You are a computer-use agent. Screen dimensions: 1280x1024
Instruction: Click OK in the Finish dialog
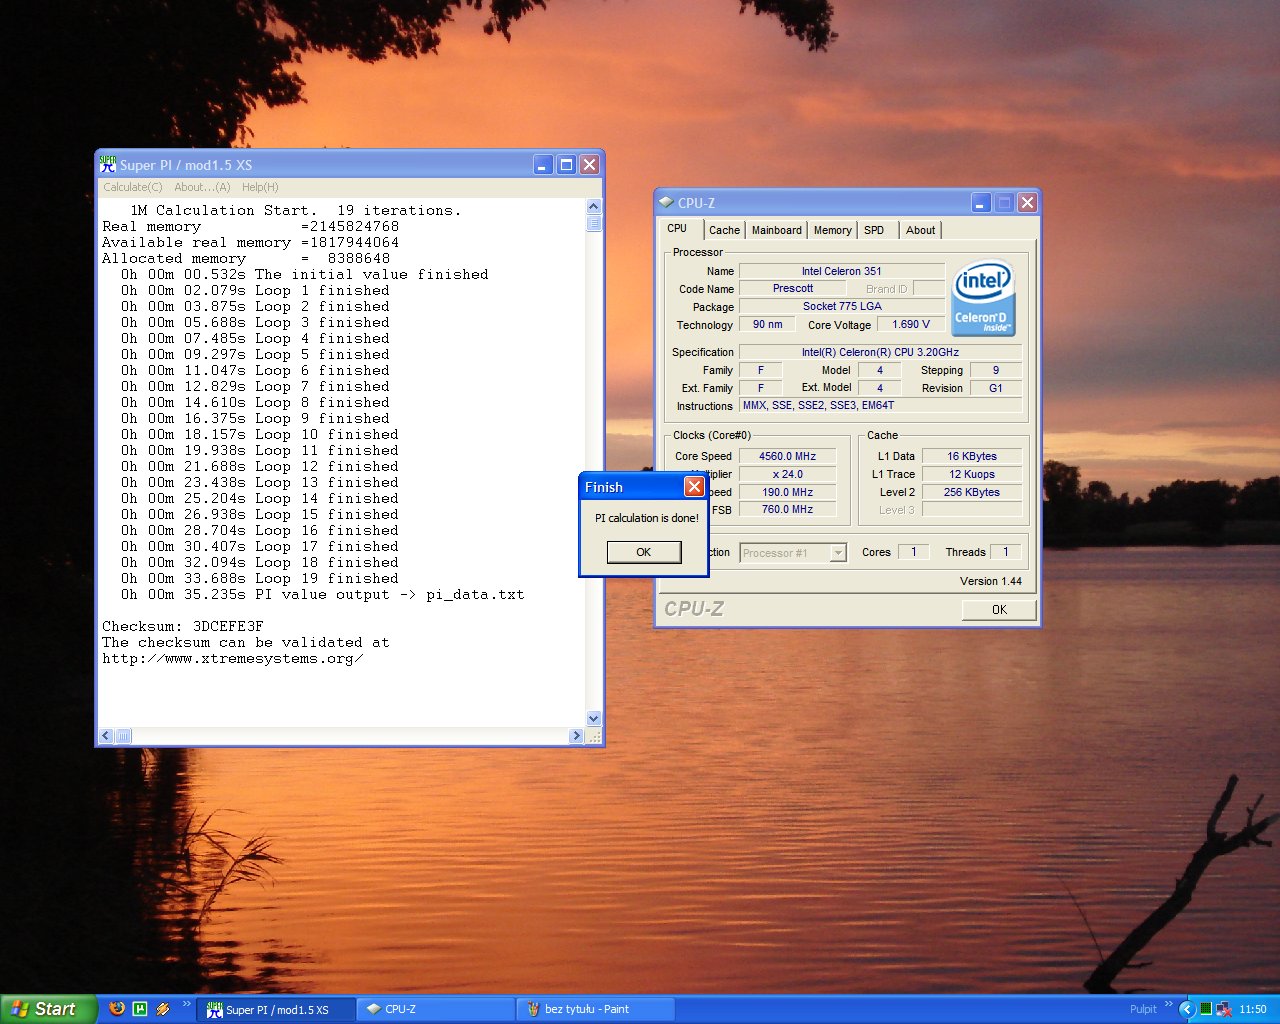644,552
